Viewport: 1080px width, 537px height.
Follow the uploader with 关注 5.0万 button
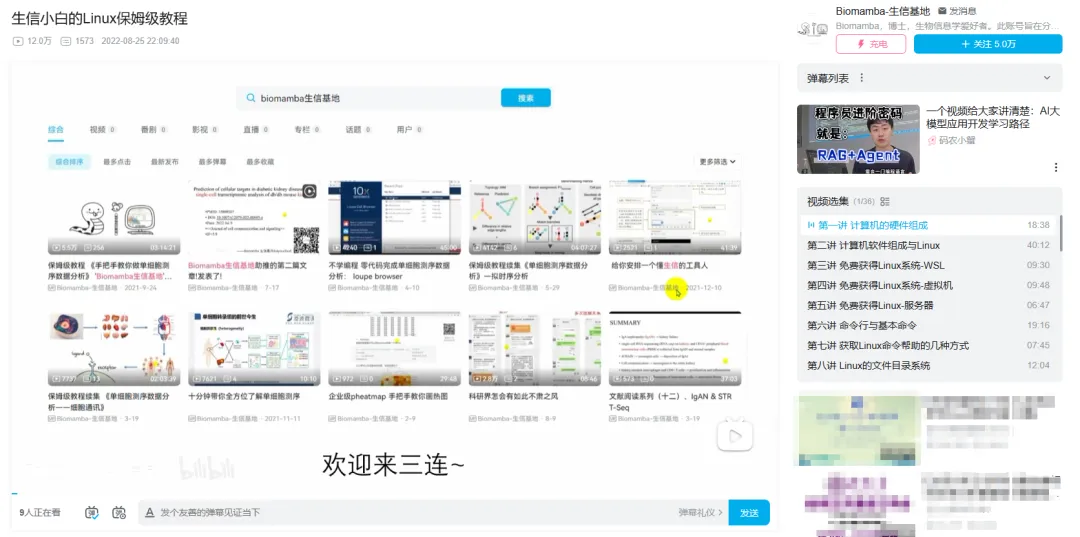pos(988,44)
